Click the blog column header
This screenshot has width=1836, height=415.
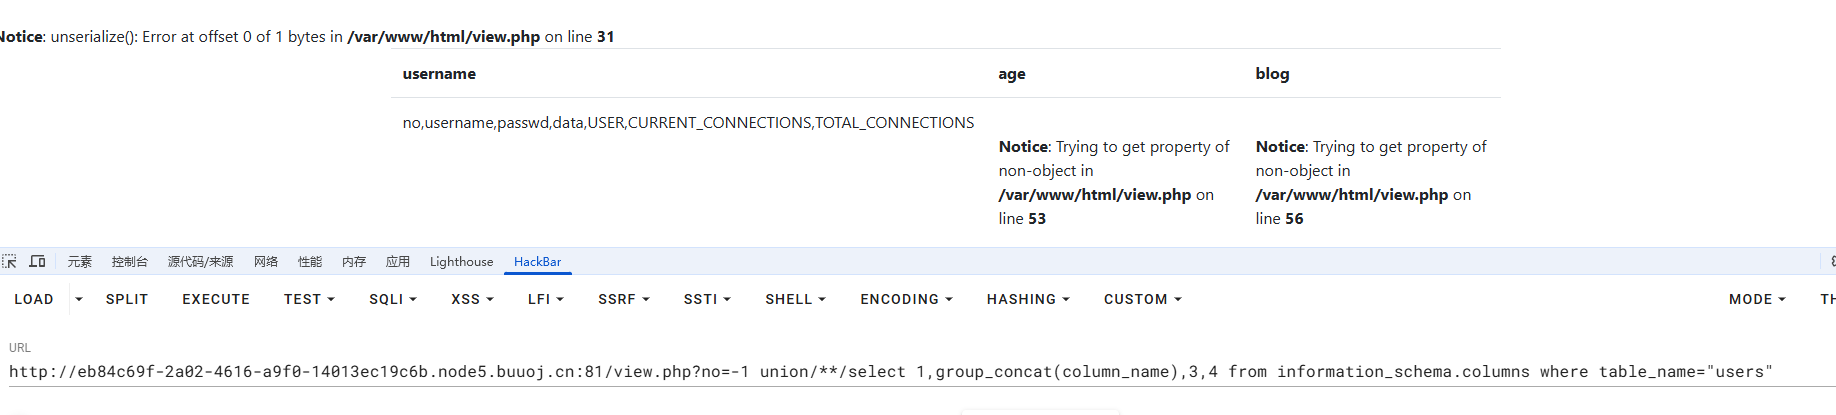[1272, 74]
